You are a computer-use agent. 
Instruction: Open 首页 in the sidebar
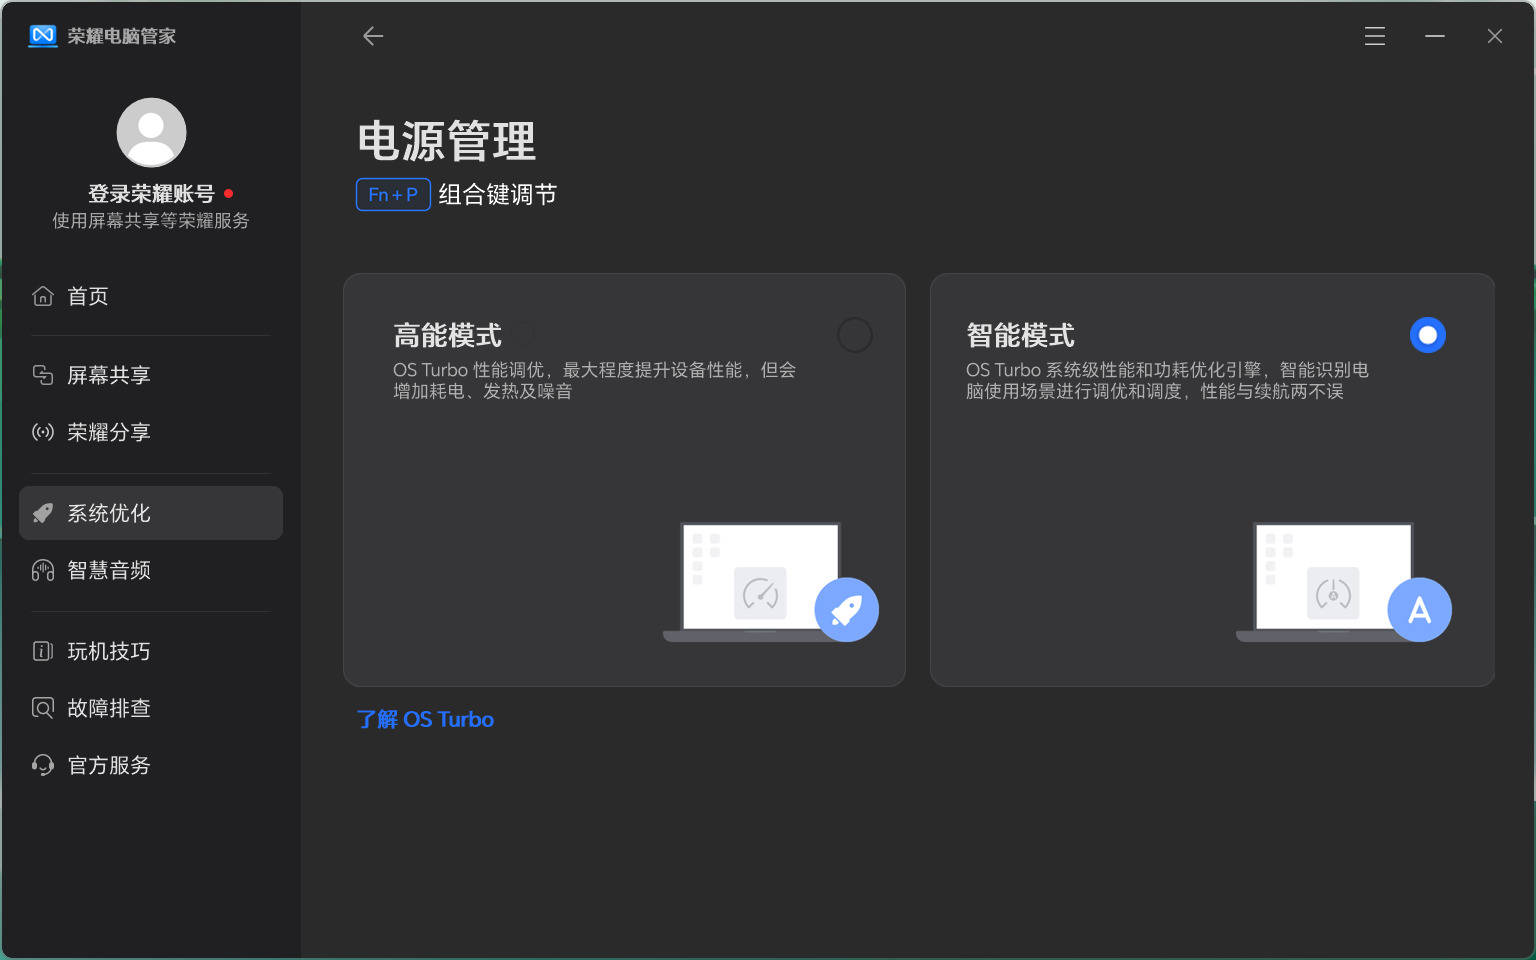point(151,296)
